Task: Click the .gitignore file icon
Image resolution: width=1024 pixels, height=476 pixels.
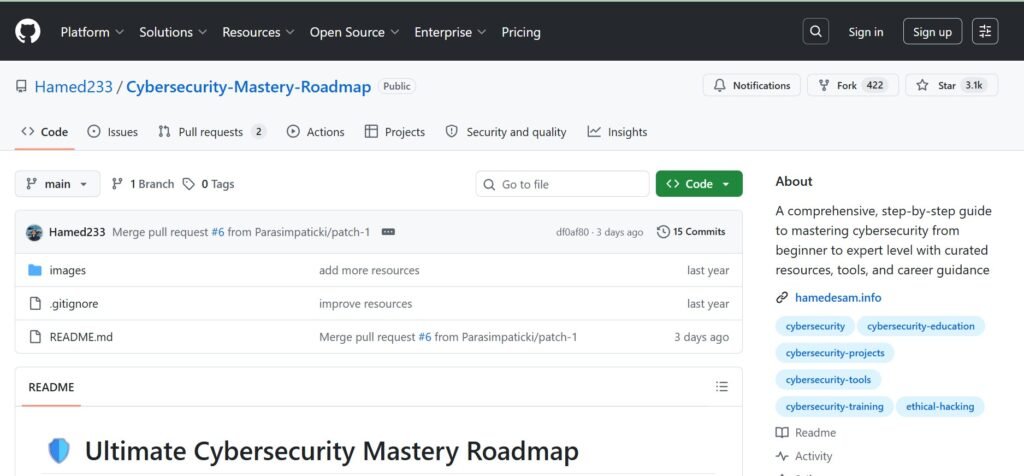Action: click(35, 304)
